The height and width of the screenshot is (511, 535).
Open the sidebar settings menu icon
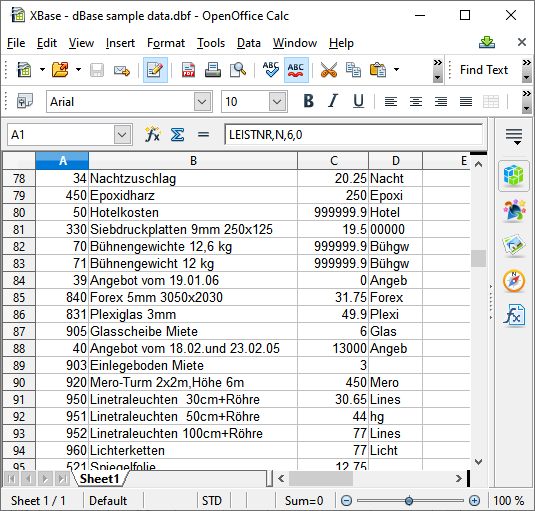pos(514,136)
